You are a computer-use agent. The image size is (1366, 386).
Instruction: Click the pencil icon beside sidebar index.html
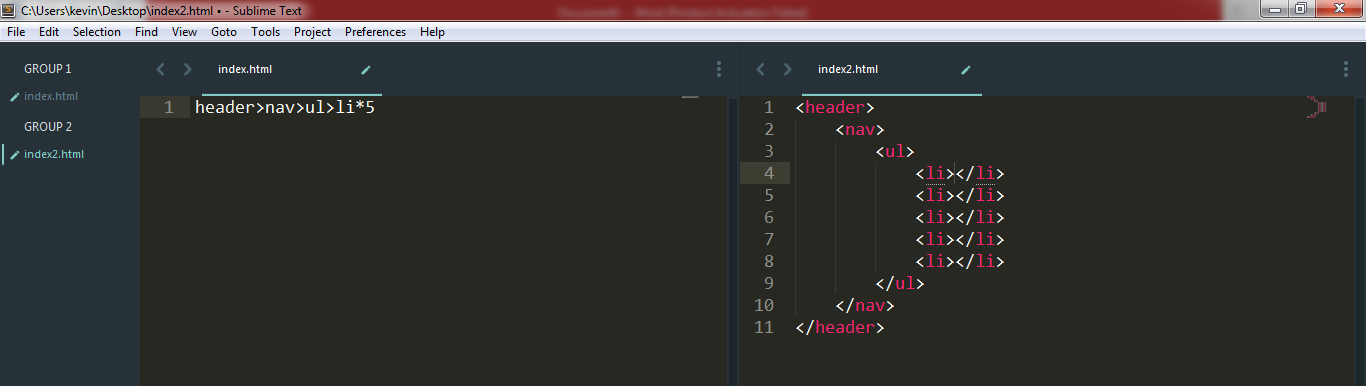coord(14,97)
